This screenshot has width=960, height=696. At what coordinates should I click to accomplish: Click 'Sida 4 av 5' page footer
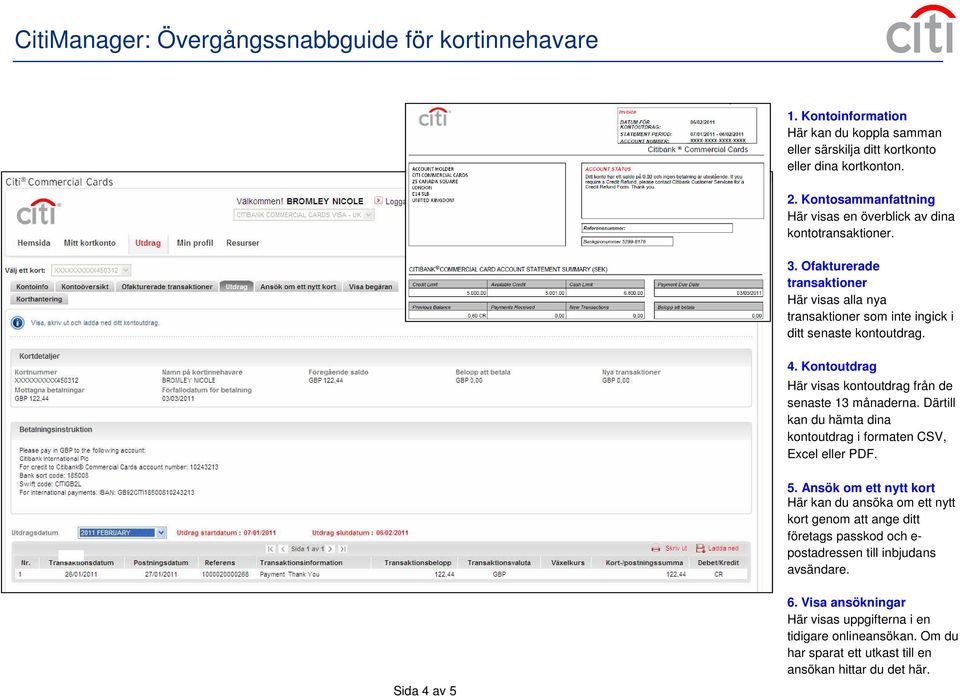click(425, 690)
